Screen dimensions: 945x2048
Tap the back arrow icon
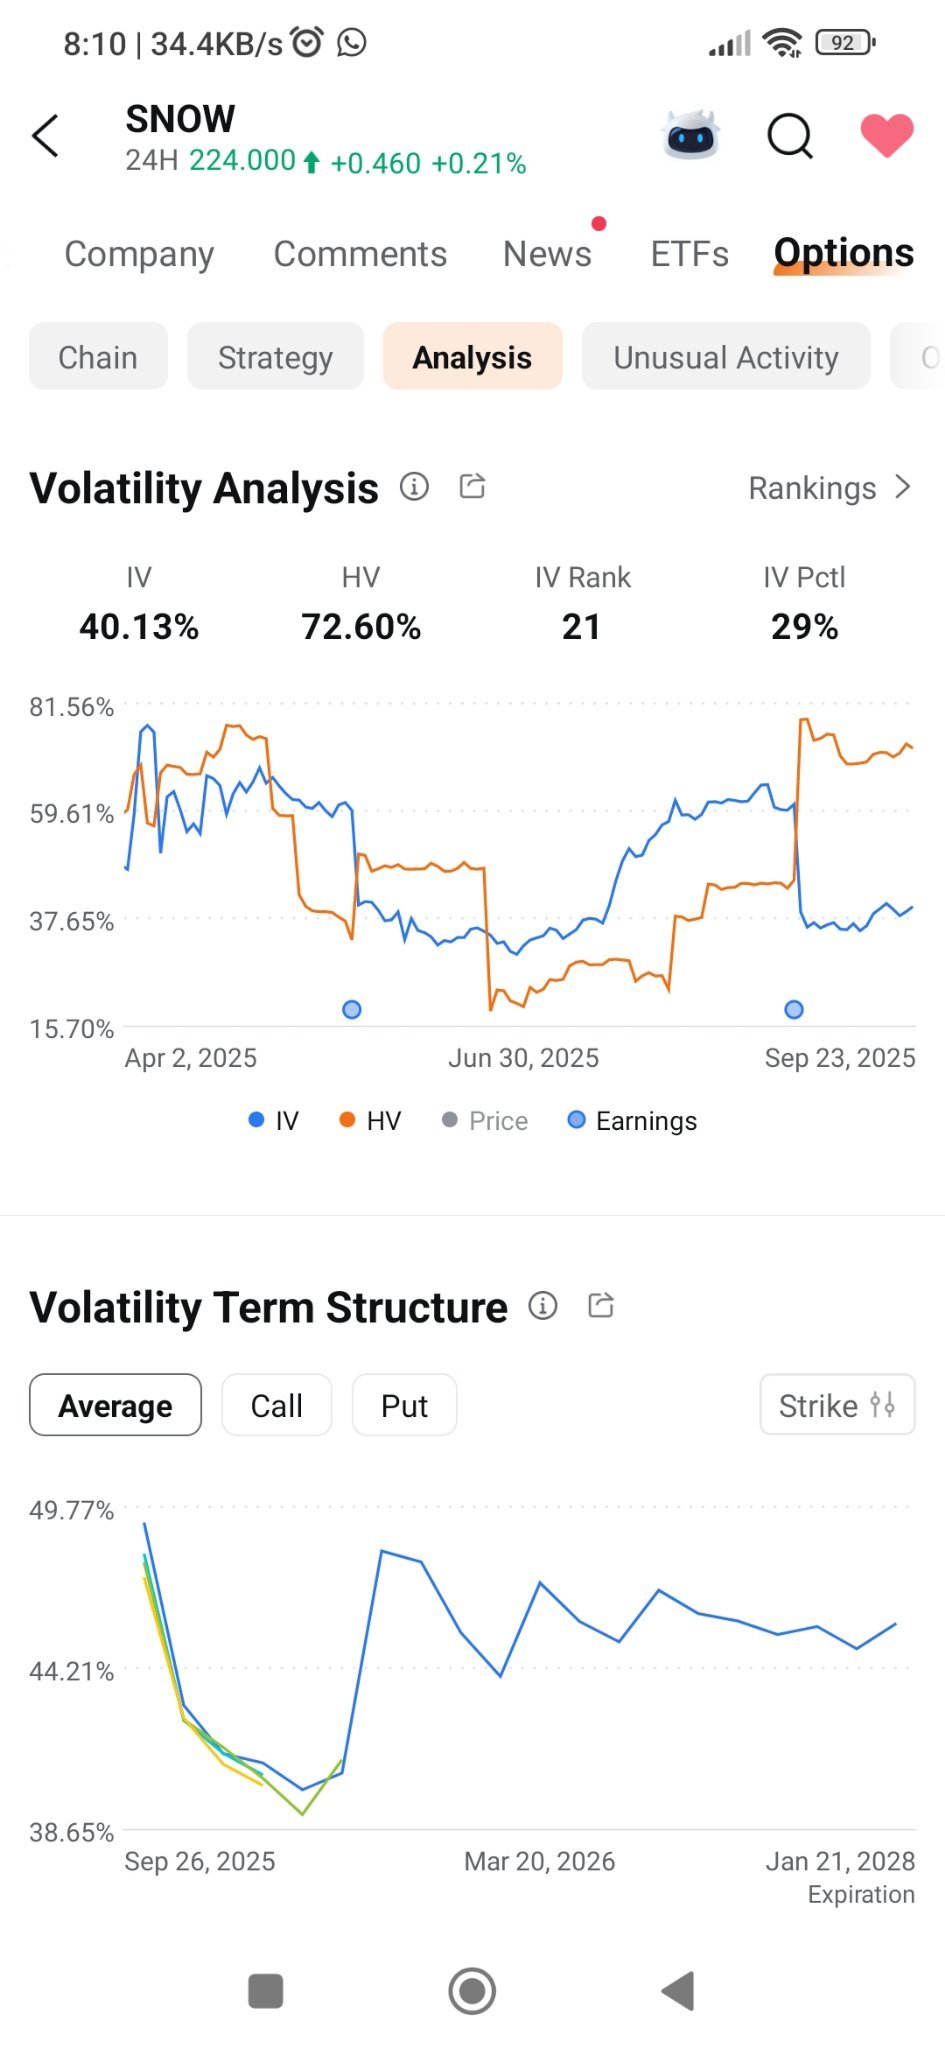pyautogui.click(x=46, y=136)
